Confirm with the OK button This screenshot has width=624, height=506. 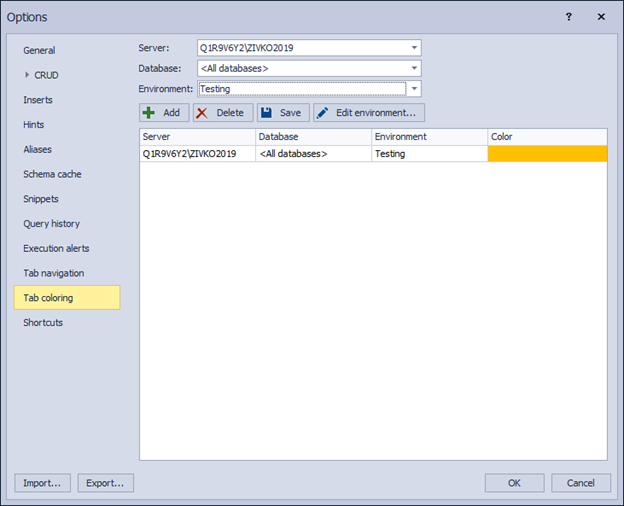[515, 483]
